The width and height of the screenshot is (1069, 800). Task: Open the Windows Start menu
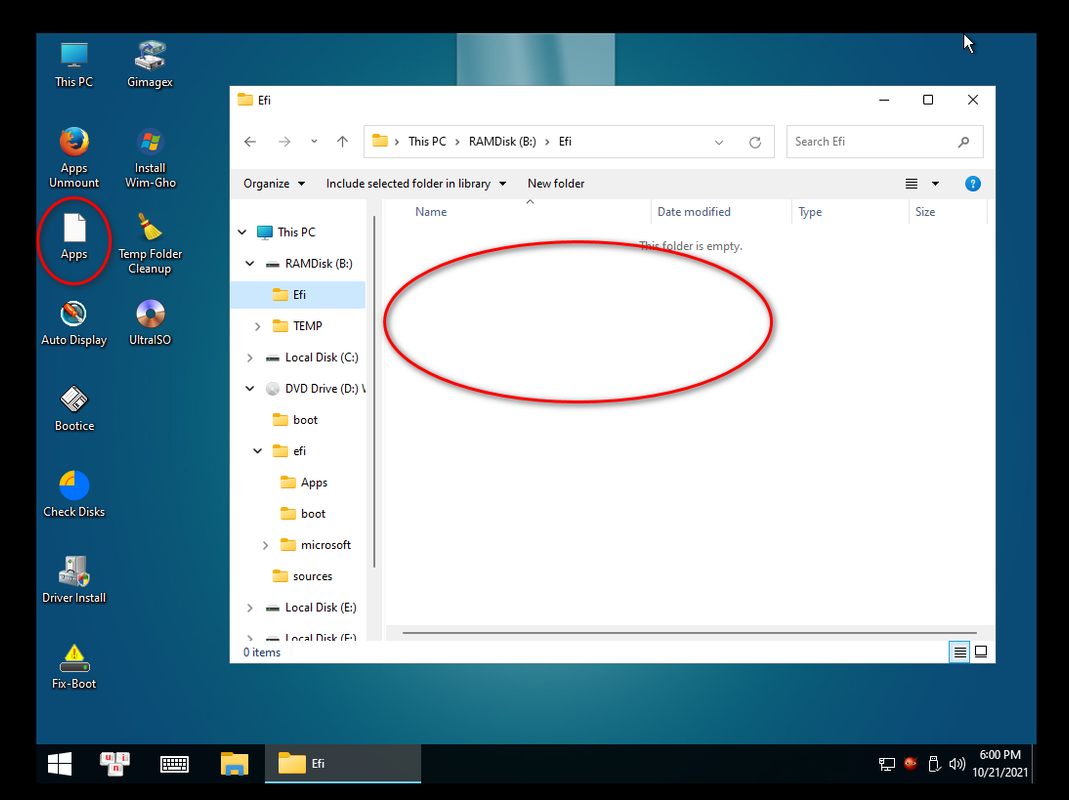click(x=60, y=764)
